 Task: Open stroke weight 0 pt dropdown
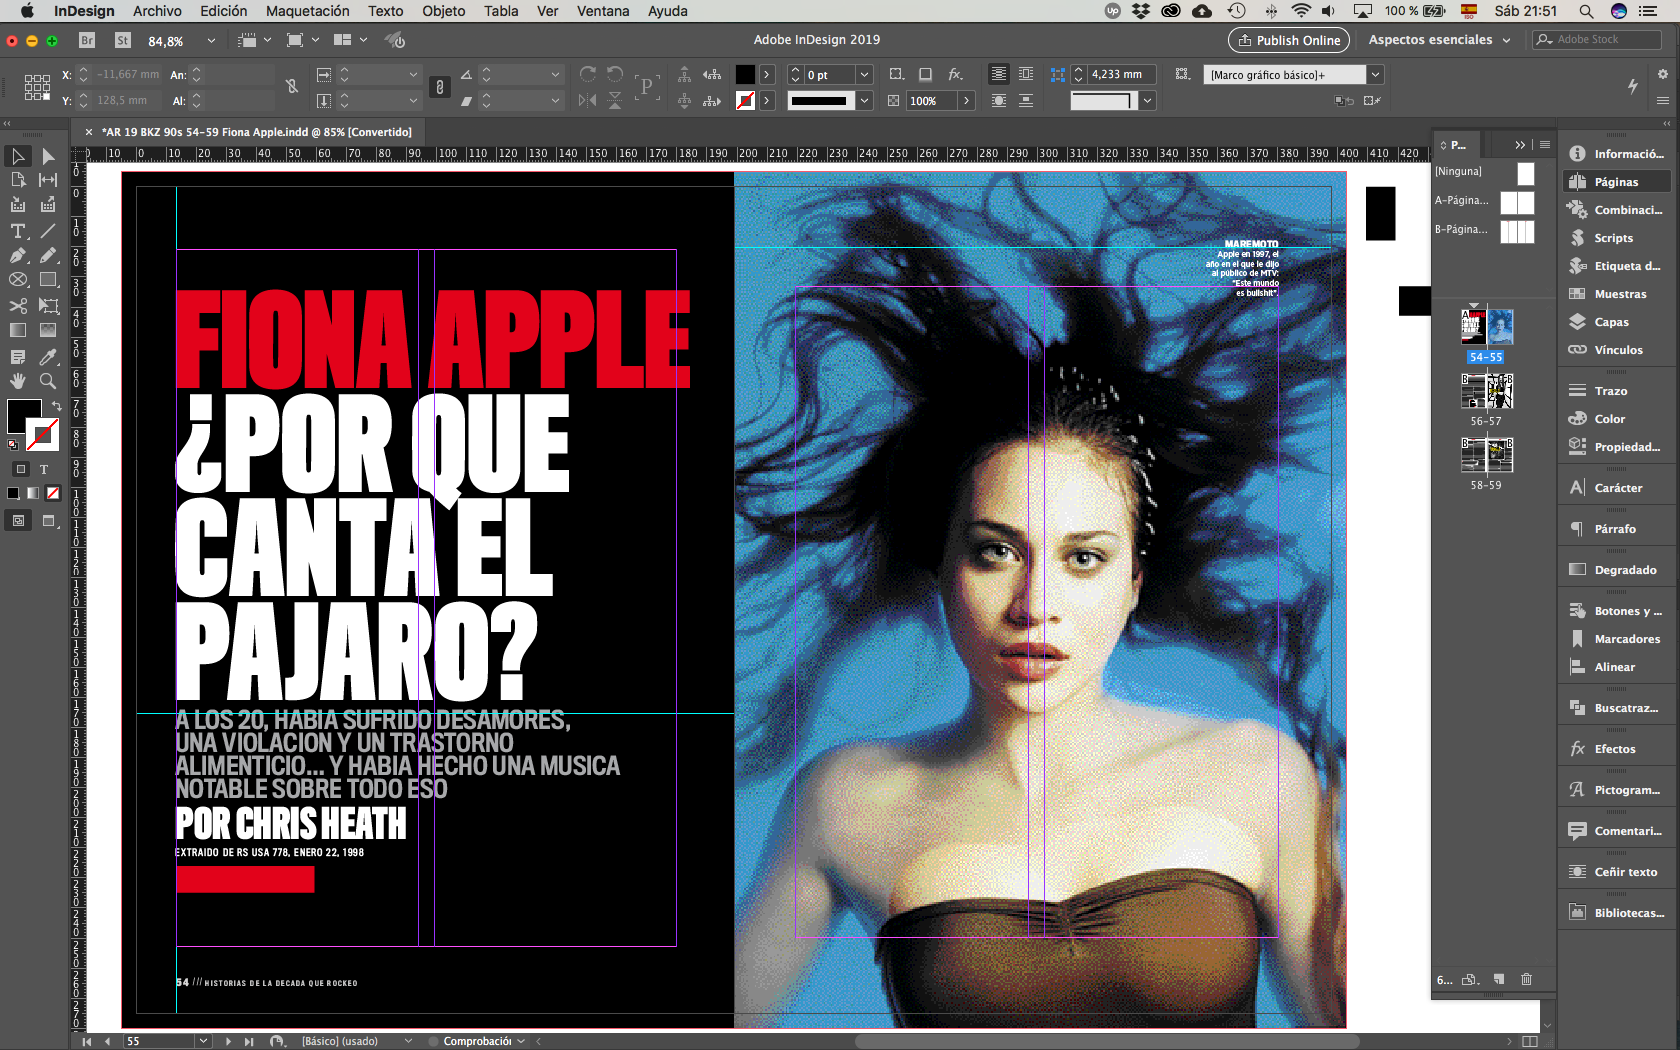coord(864,74)
